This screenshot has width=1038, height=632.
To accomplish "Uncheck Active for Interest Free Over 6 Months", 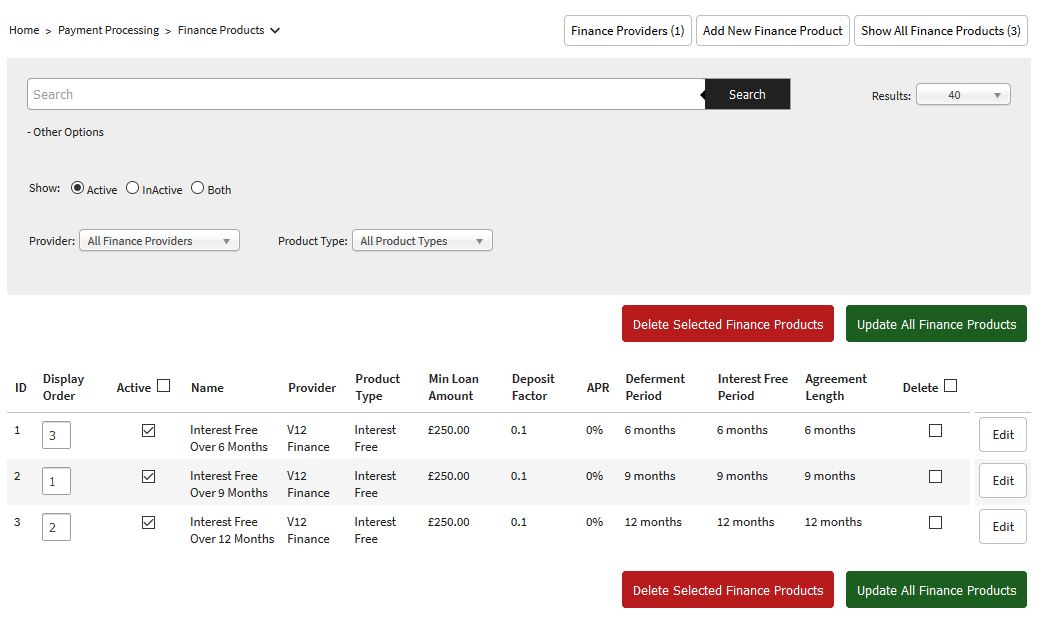I will [148, 430].
